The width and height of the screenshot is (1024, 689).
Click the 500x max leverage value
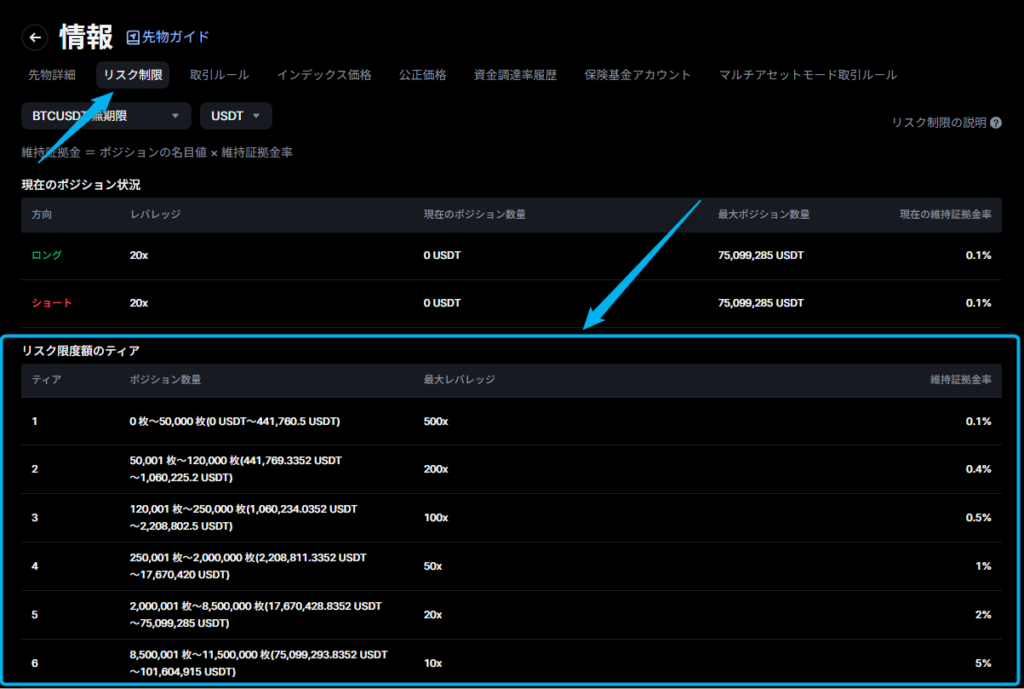point(436,421)
